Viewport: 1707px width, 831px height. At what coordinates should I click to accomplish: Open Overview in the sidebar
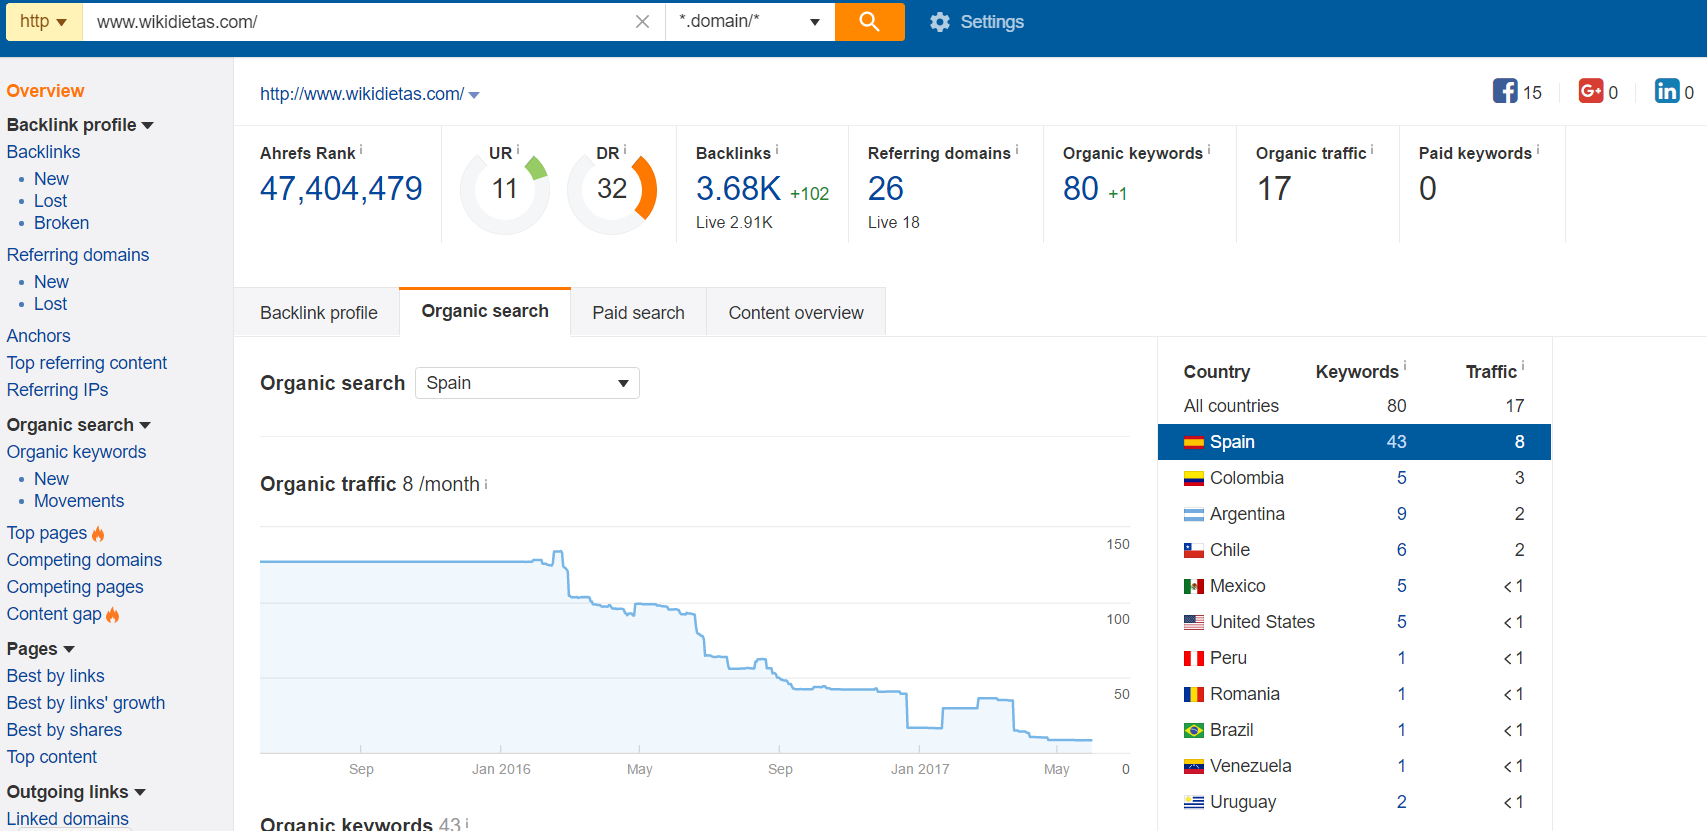point(45,91)
